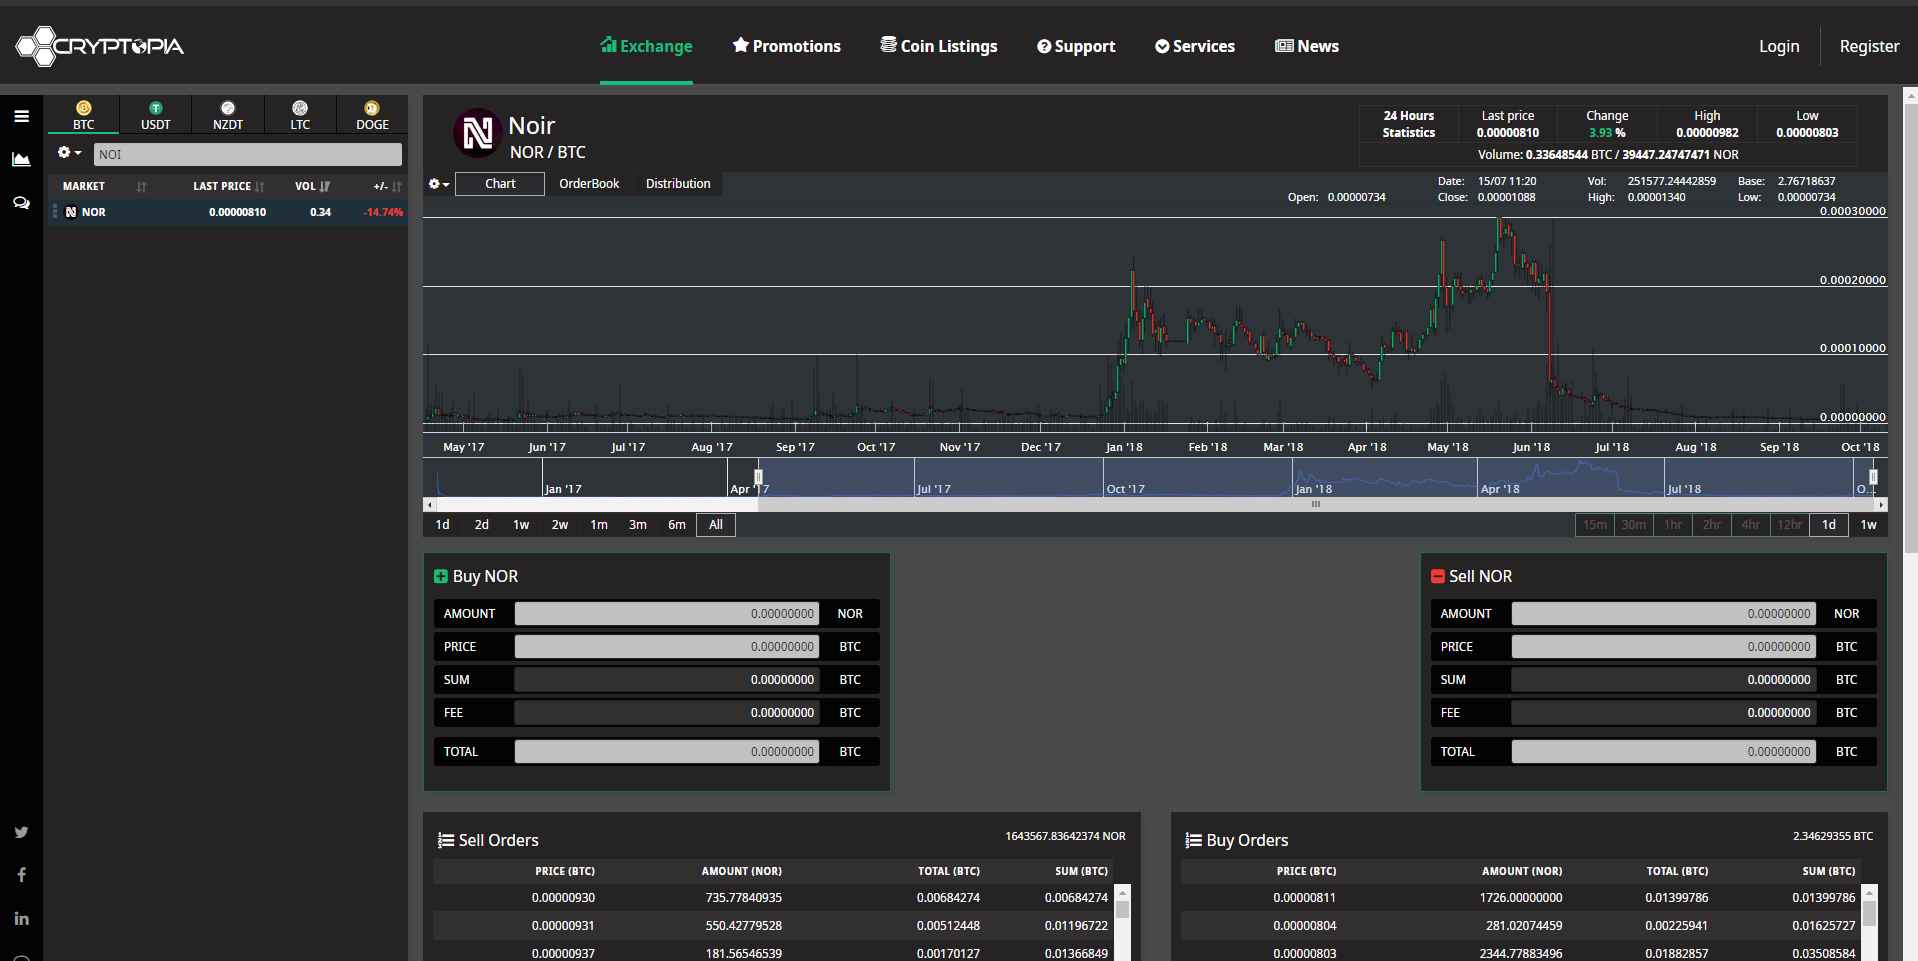
Task: Click the Cryptopia logo
Action: (99, 46)
